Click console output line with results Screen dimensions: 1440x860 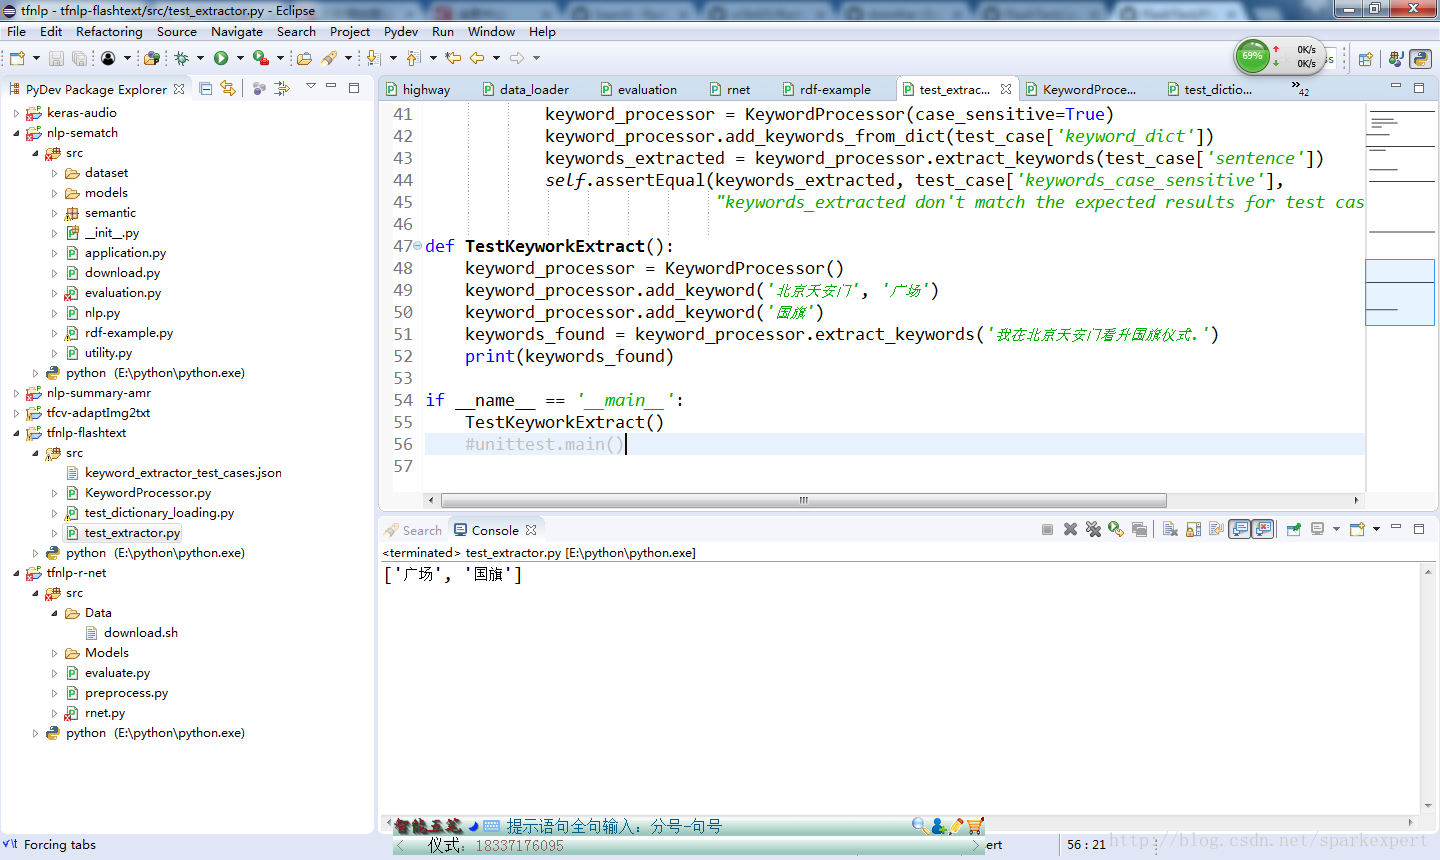coord(453,574)
